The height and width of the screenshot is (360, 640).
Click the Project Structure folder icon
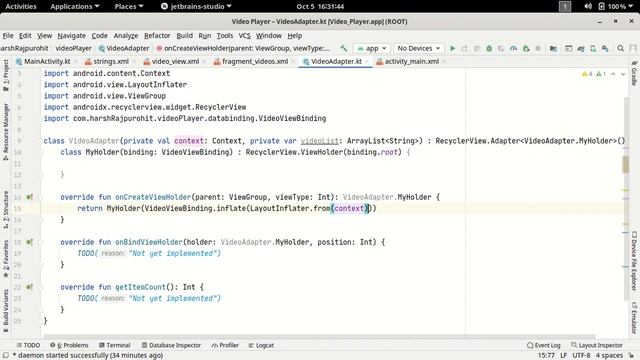[x=553, y=48]
